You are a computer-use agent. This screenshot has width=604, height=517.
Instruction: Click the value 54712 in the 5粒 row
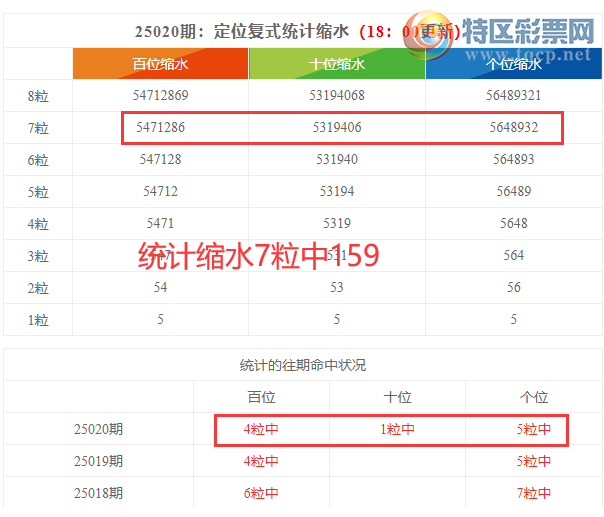160,191
